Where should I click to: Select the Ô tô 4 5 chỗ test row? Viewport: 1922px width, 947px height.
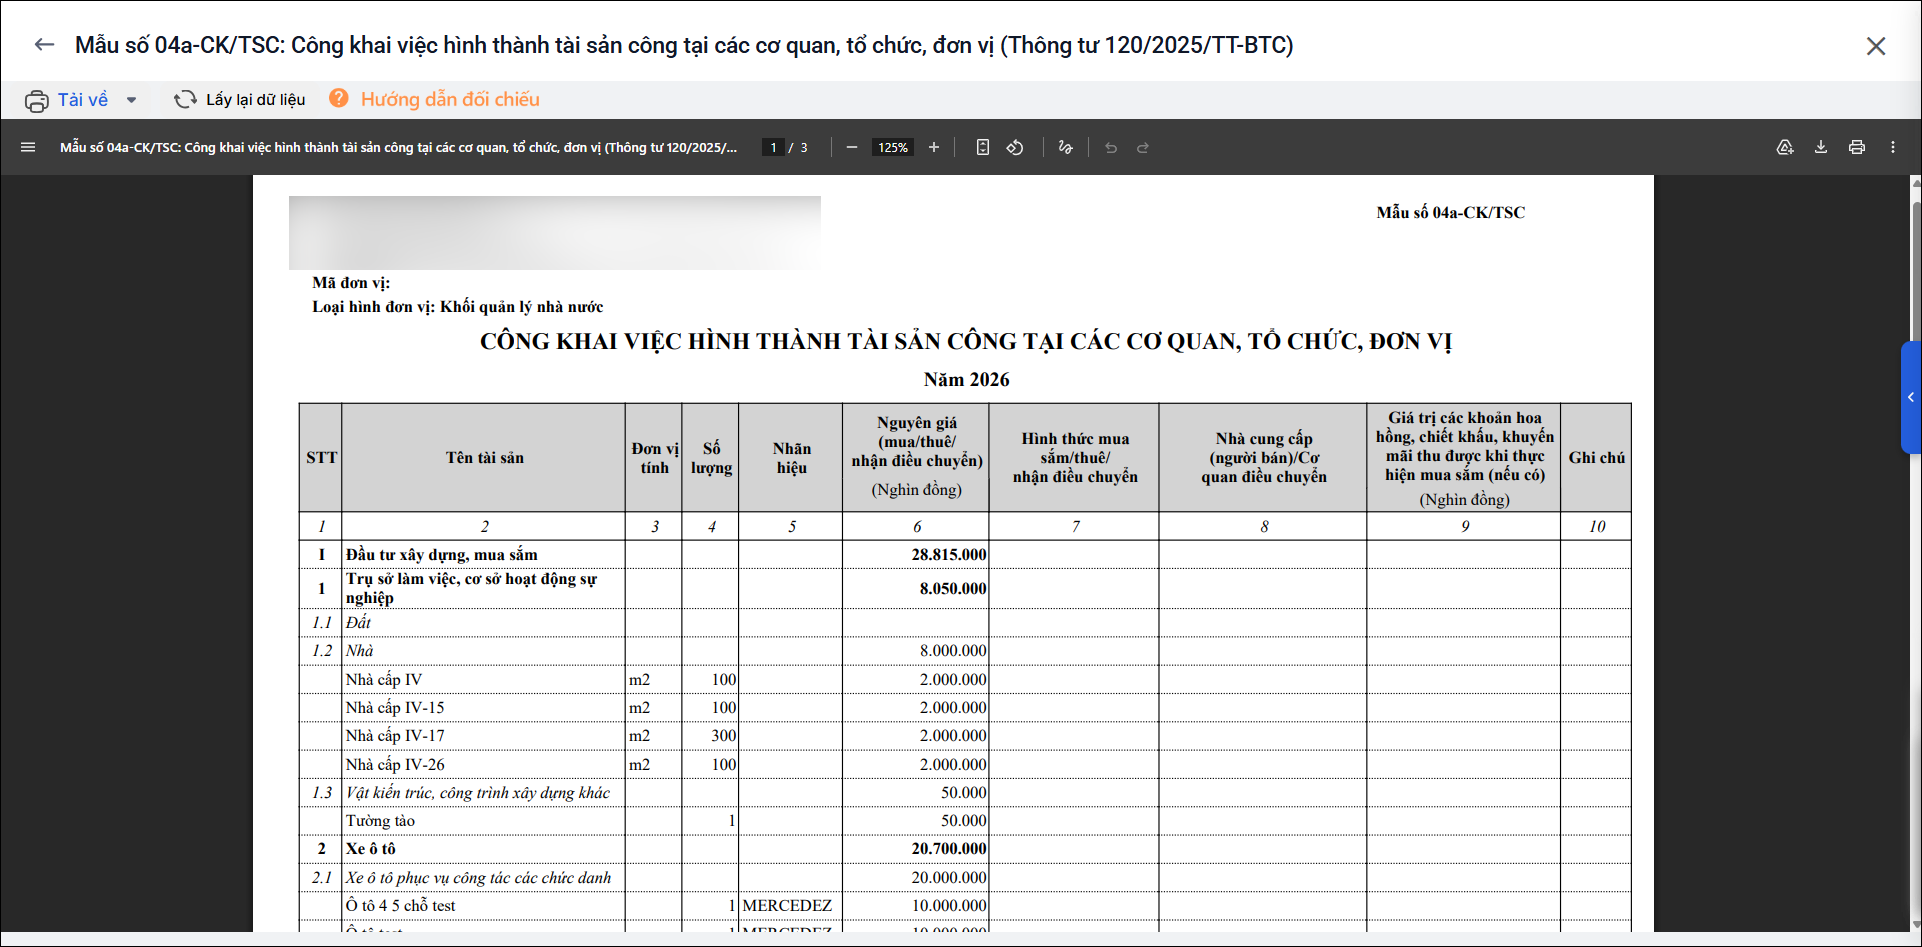click(x=965, y=905)
